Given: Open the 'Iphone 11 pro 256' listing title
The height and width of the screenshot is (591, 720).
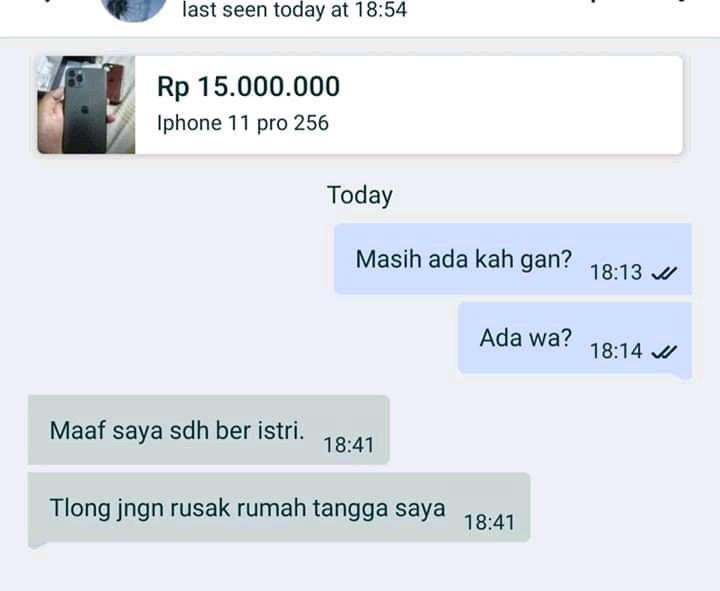Looking at the screenshot, I should tap(243, 123).
